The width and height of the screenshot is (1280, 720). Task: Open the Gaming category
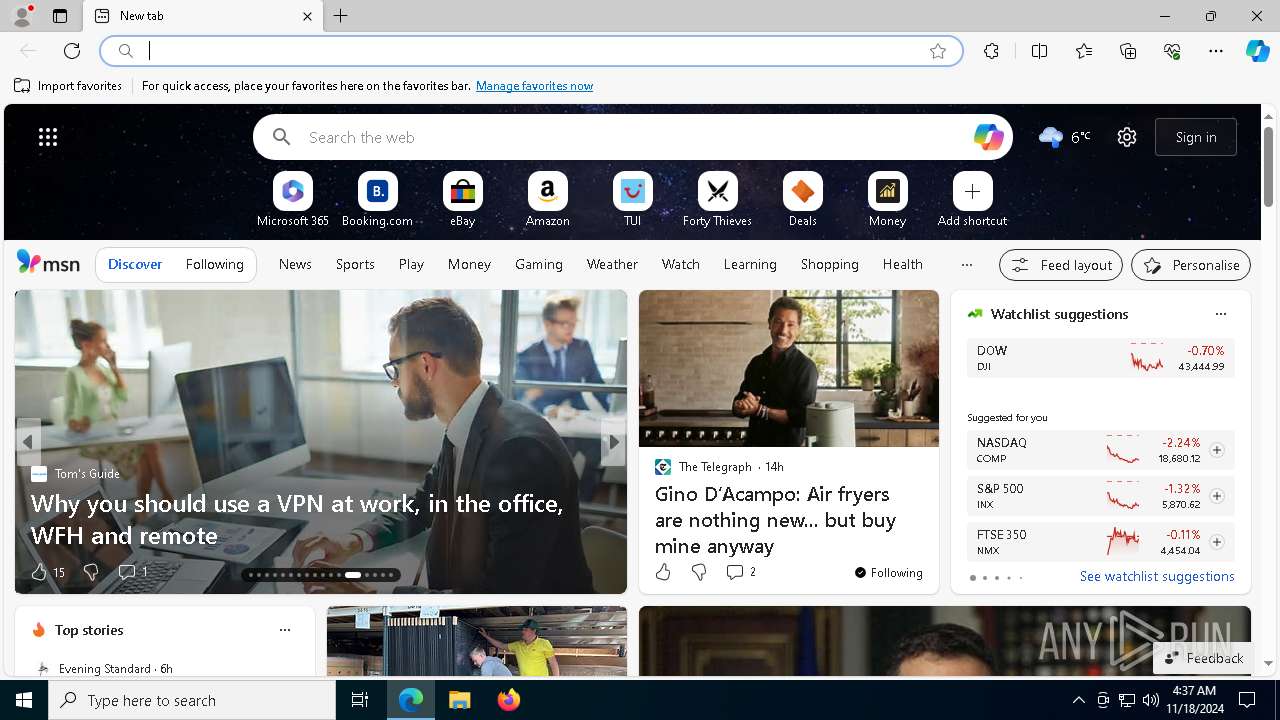click(539, 264)
